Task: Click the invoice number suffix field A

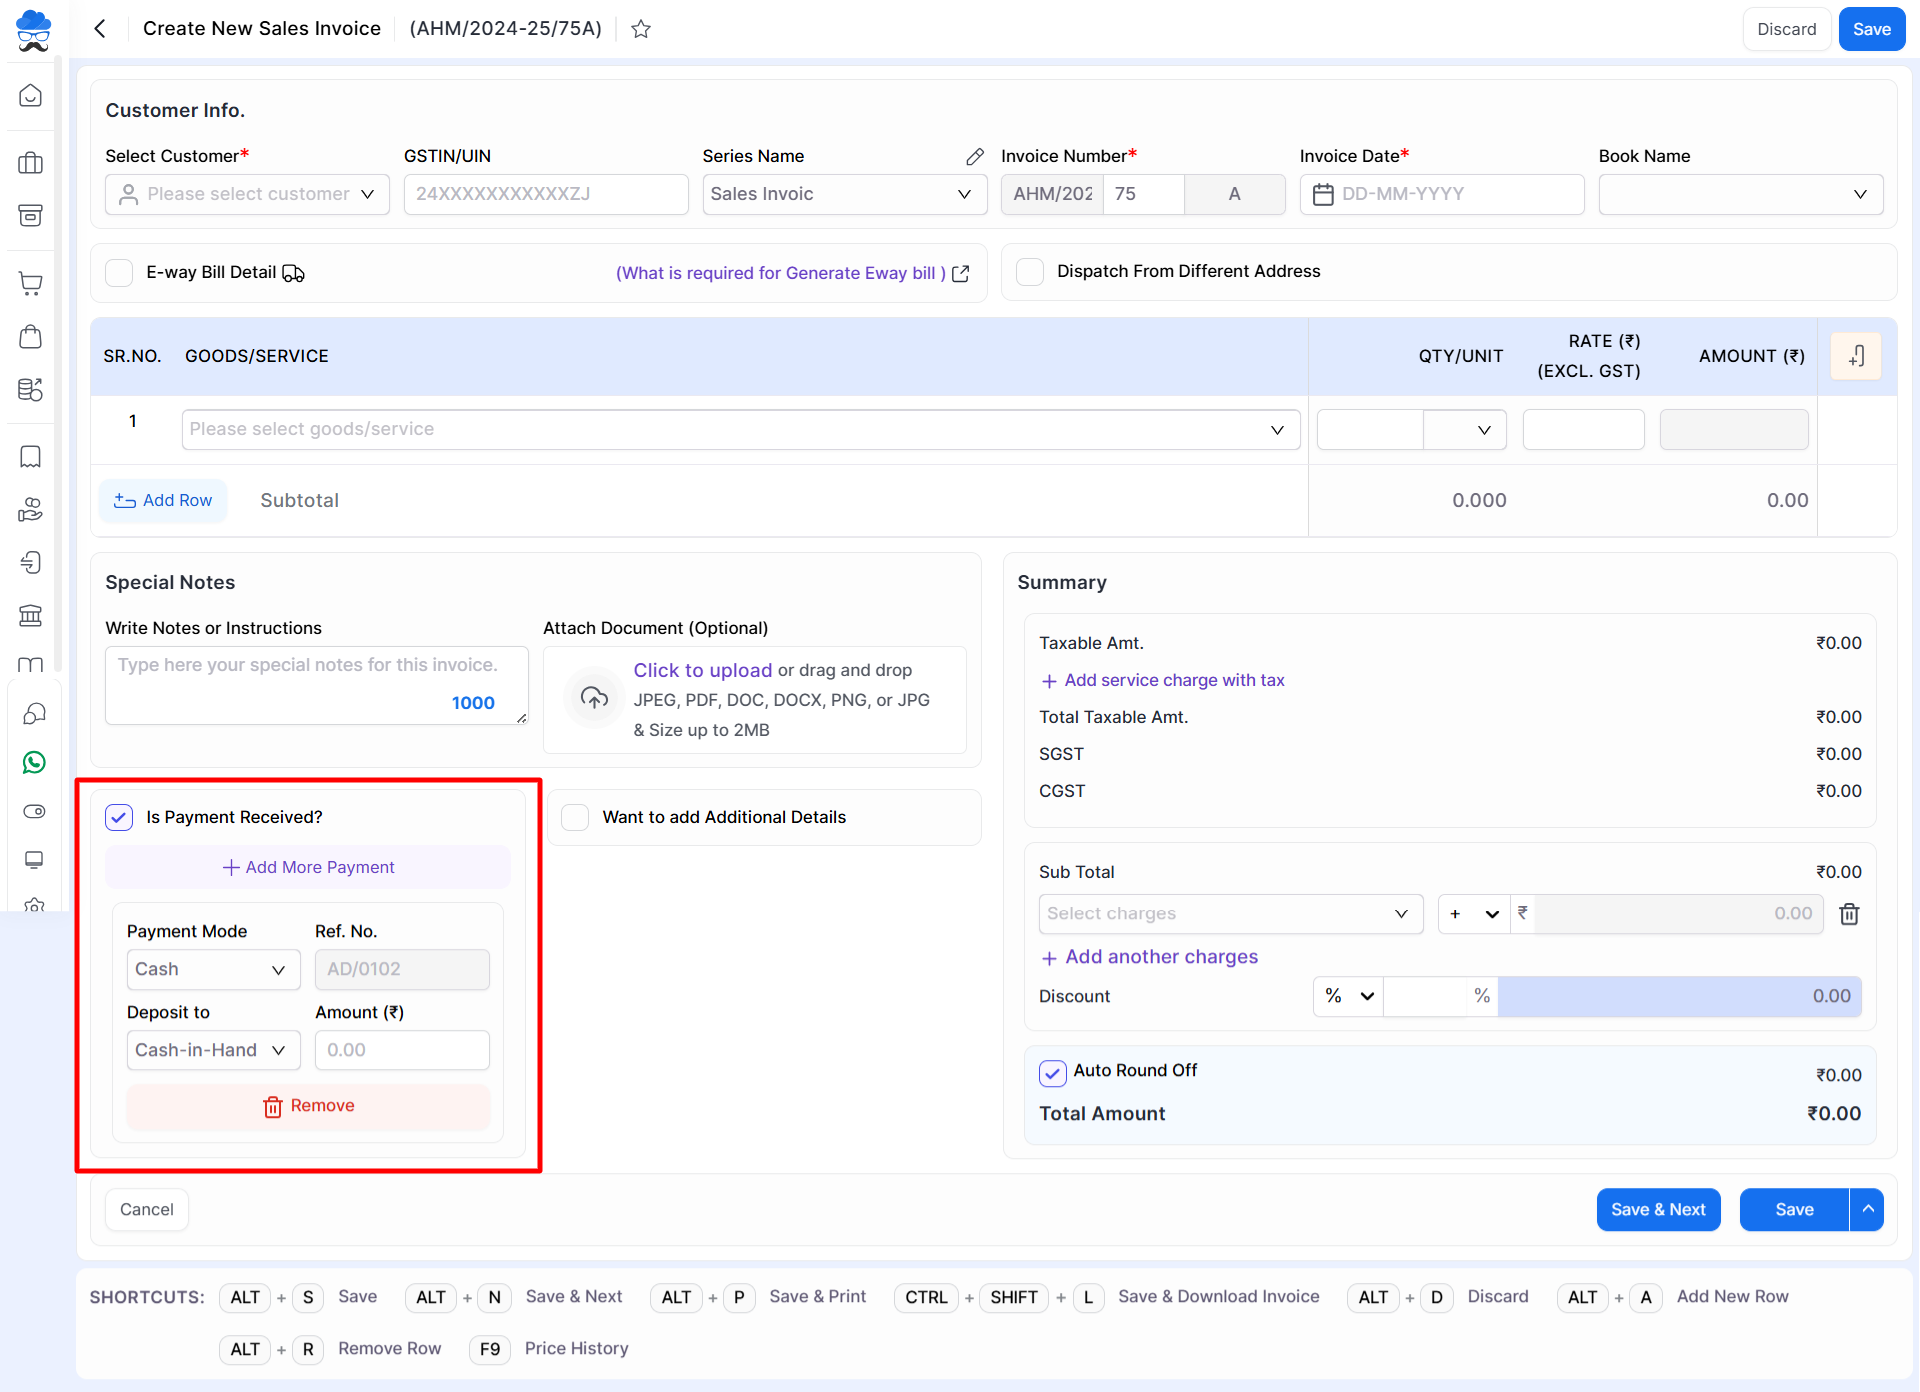Action: (1235, 194)
